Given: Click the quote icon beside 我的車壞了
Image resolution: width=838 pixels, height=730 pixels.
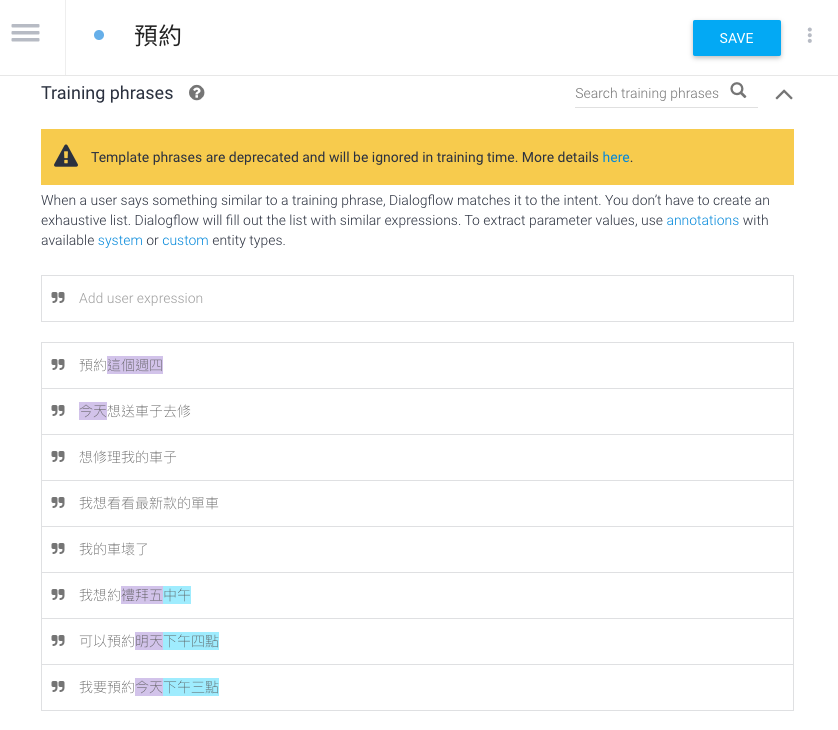Looking at the screenshot, I should click(58, 549).
